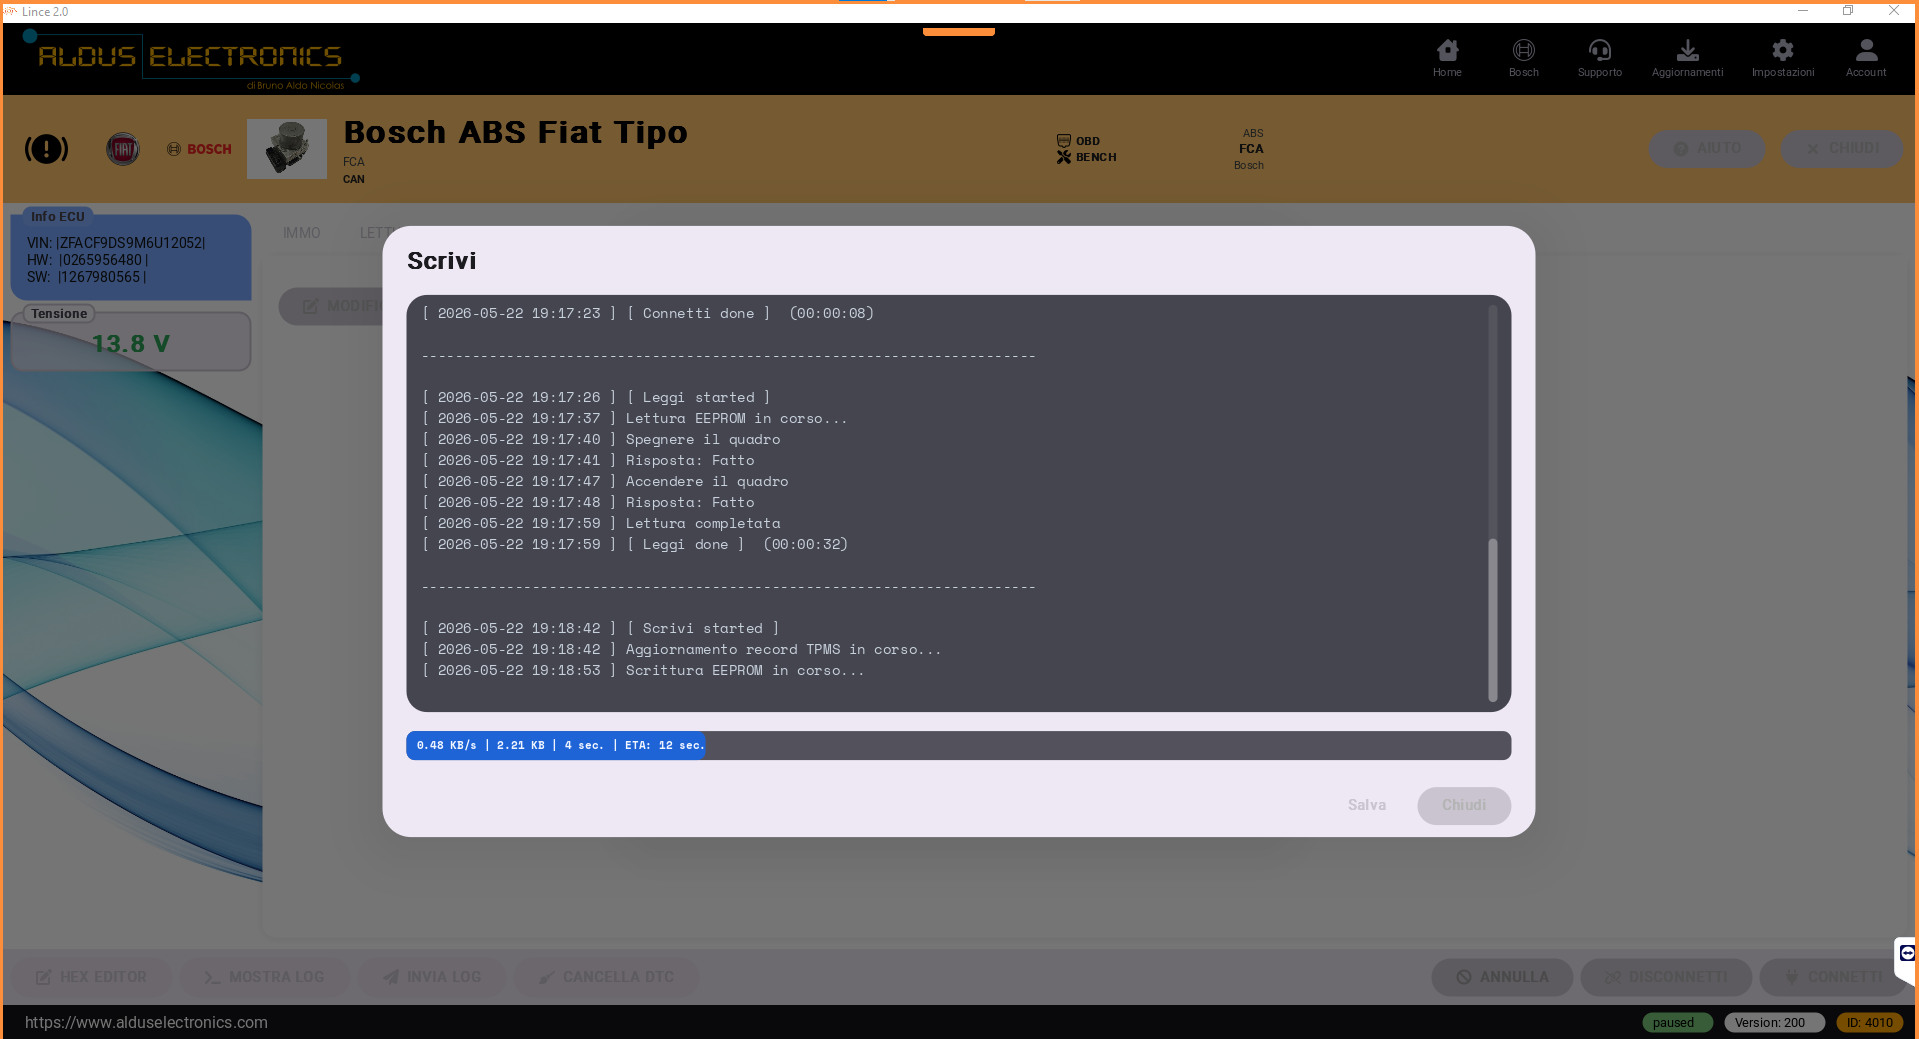Click the 'Scrivi started' log line
This screenshot has width=1919, height=1039.
[600, 628]
